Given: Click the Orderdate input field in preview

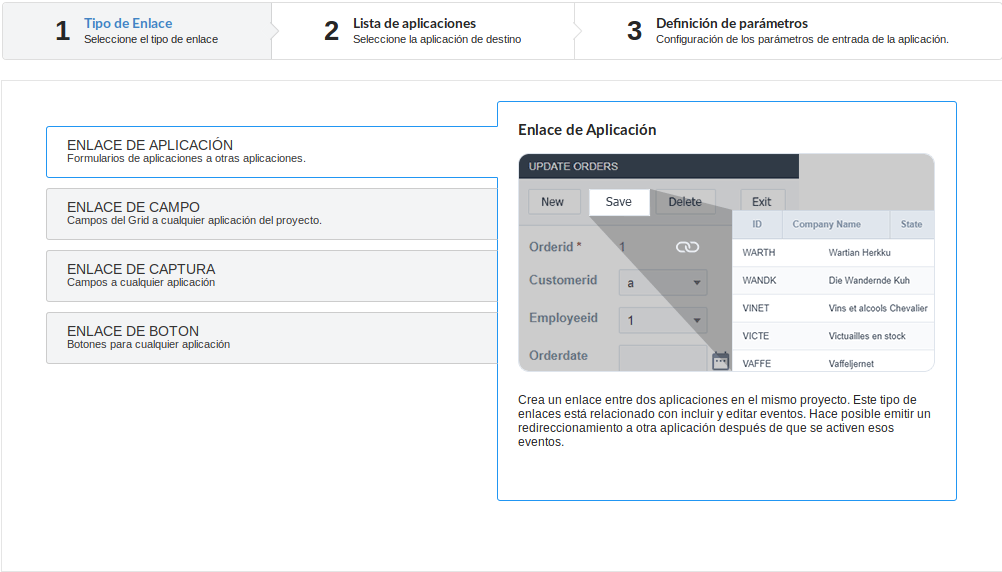Looking at the screenshot, I should 663,359.
